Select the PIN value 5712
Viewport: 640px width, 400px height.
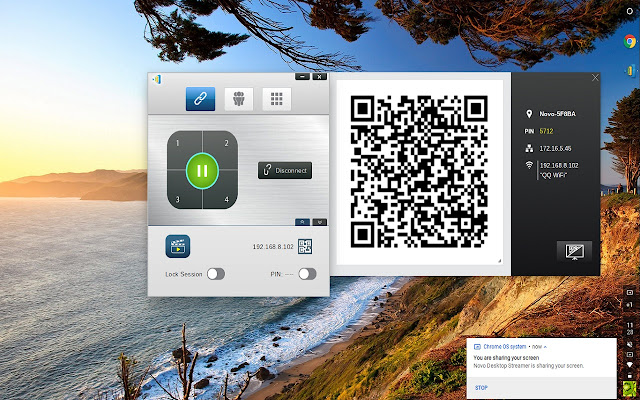(x=546, y=131)
